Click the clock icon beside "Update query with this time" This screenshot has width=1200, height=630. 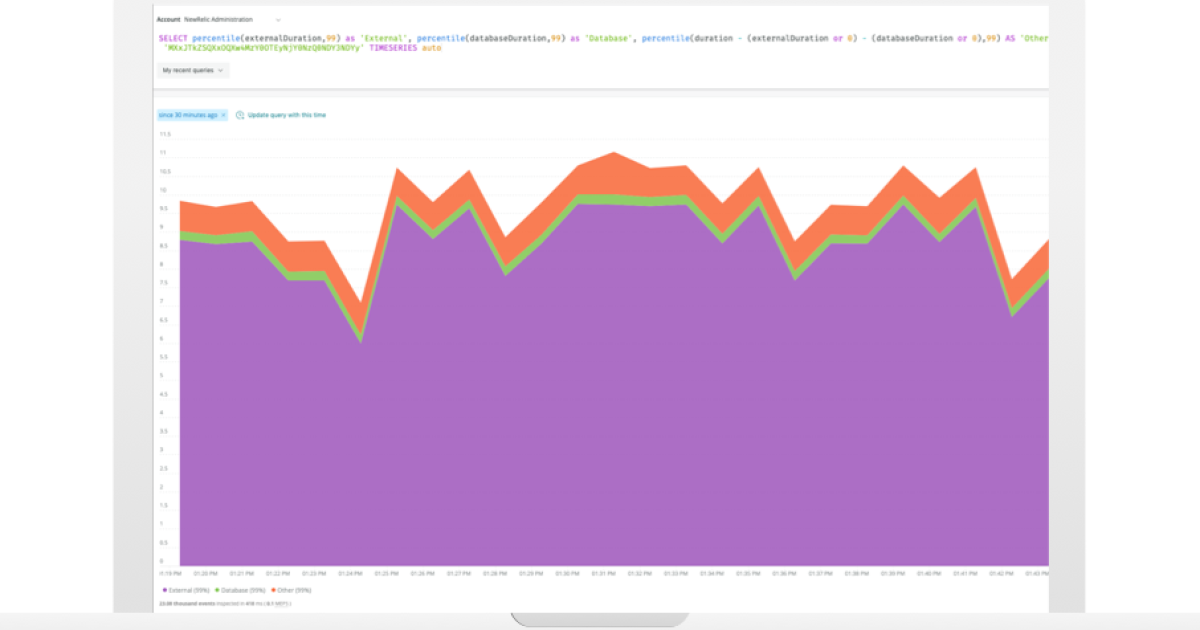coord(240,115)
